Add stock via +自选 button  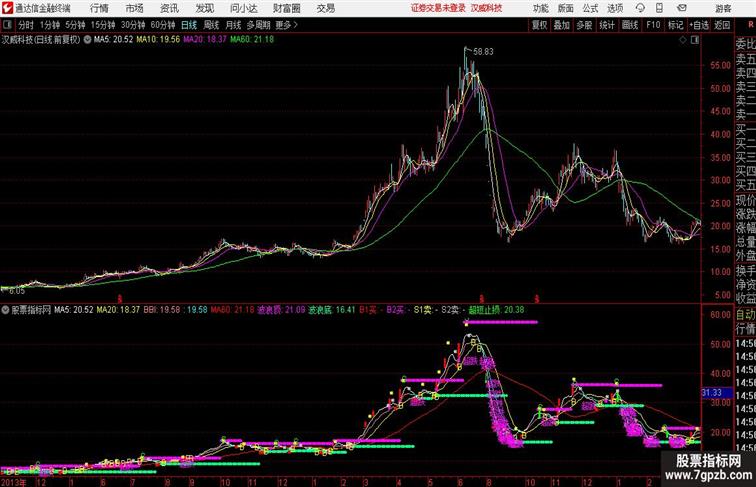(x=699, y=25)
